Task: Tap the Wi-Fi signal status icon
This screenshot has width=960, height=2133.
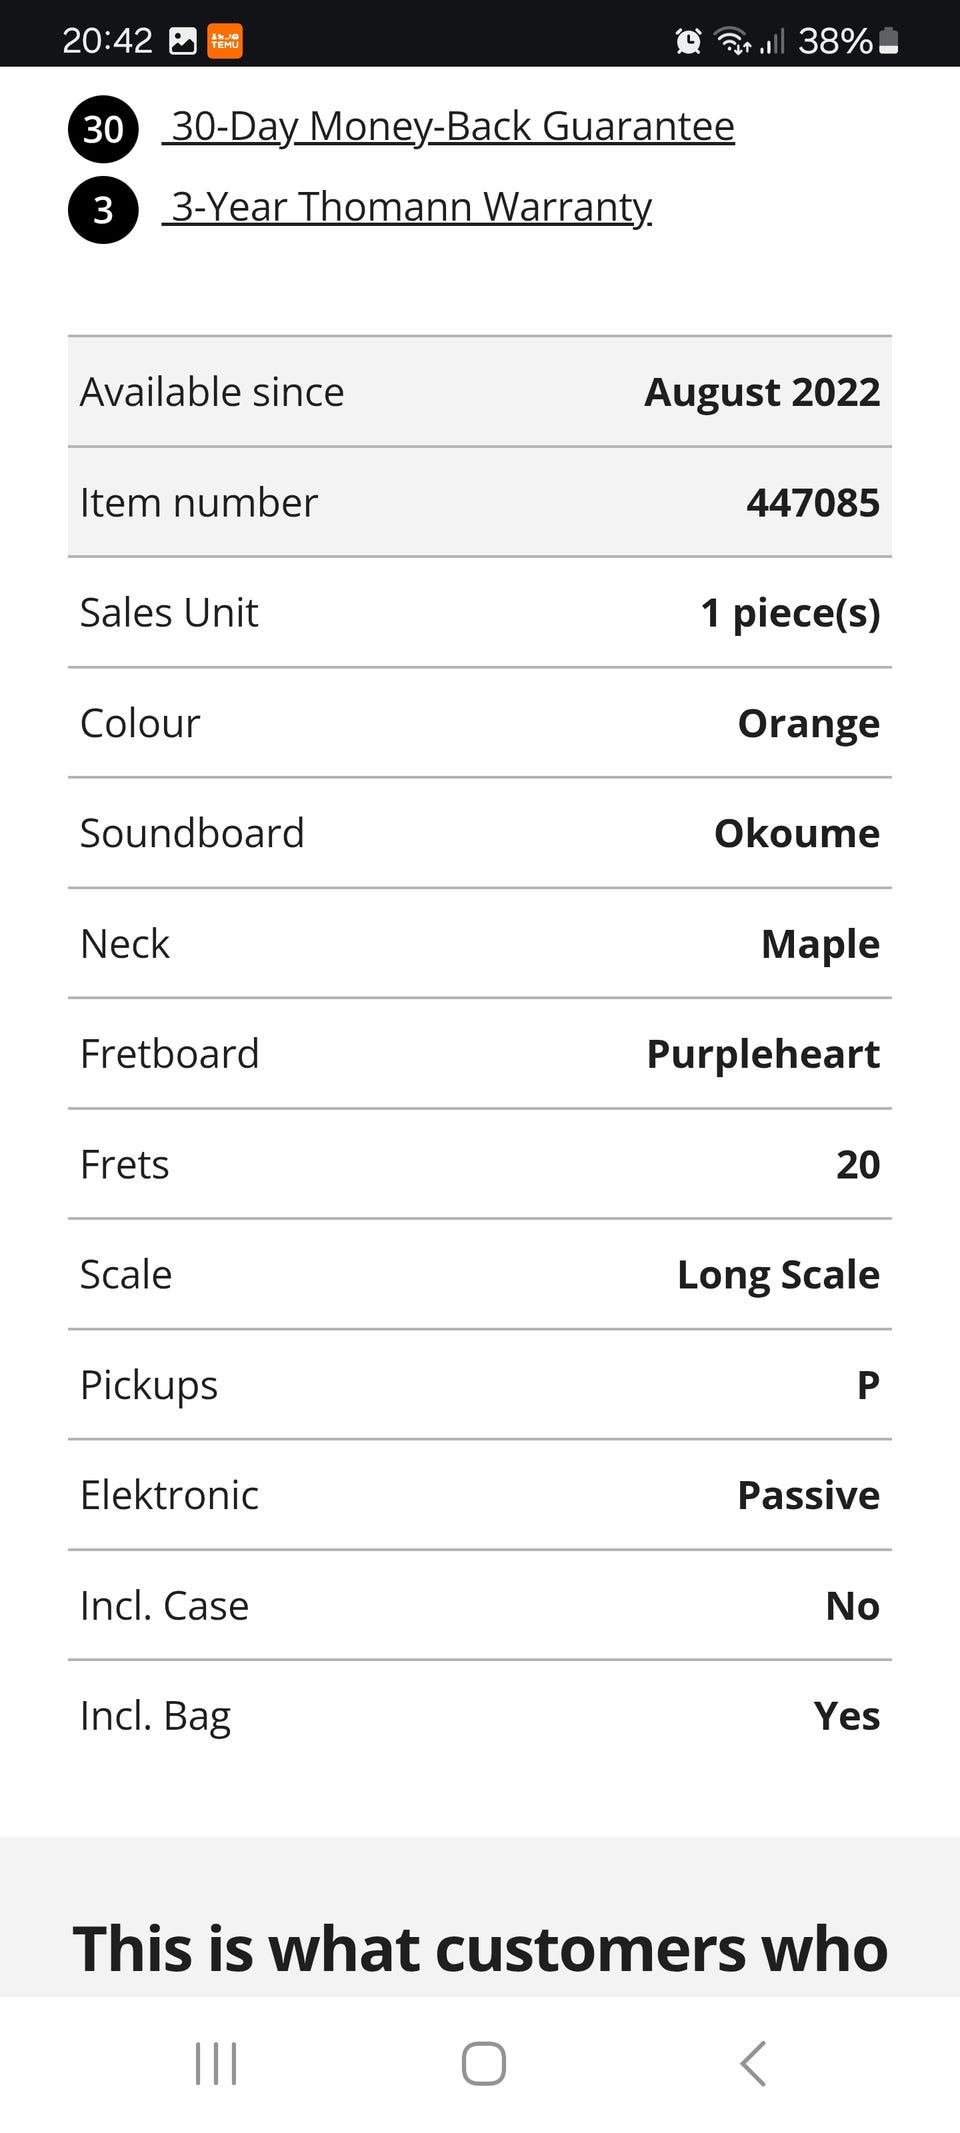Action: (733, 41)
